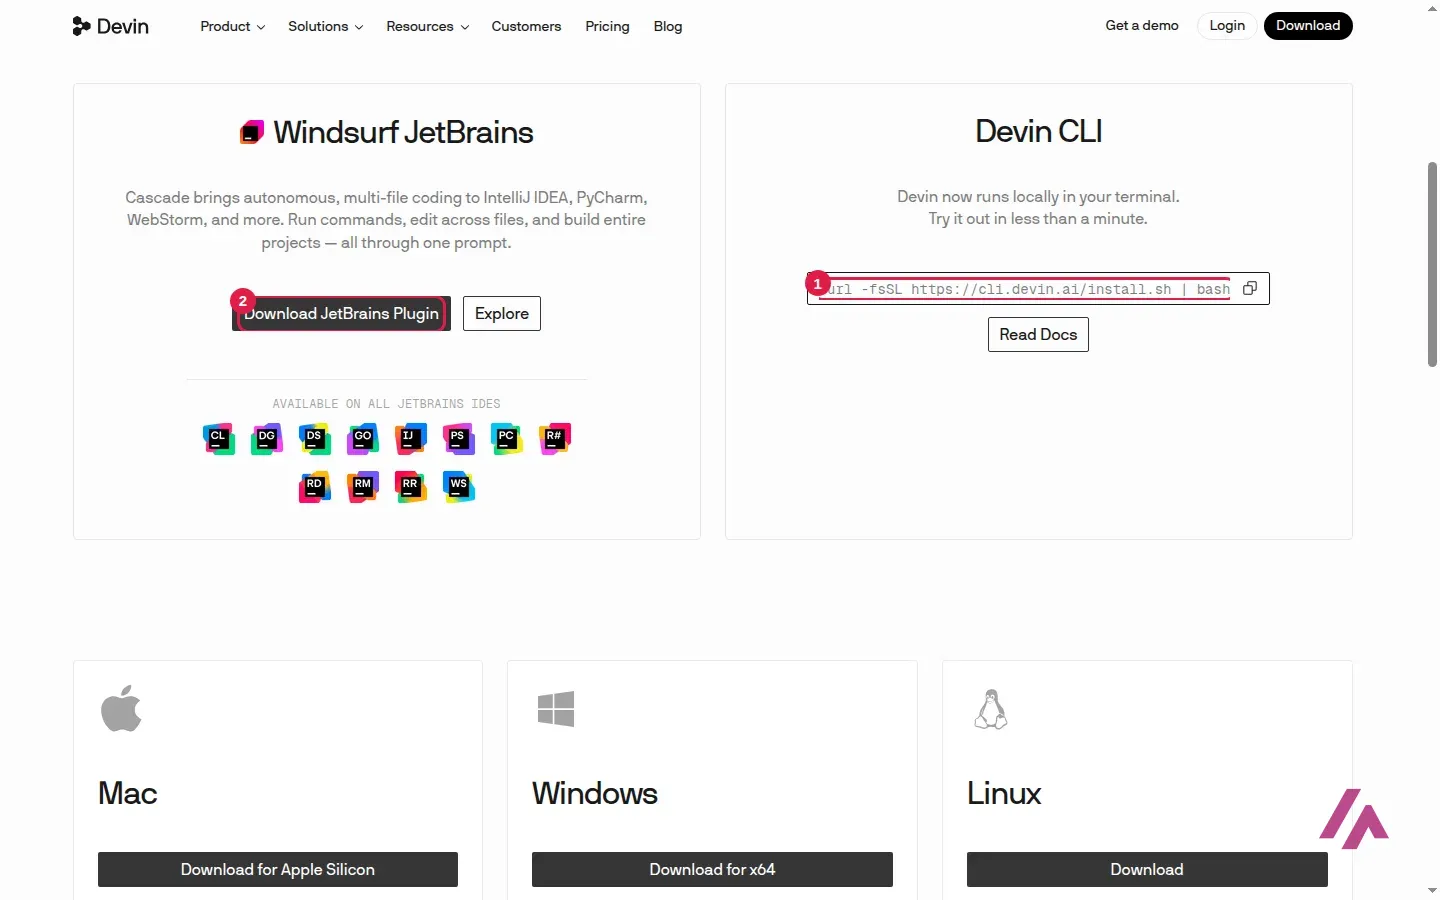
Task: Click the Windsurf JetBrains heading
Action: point(403,132)
